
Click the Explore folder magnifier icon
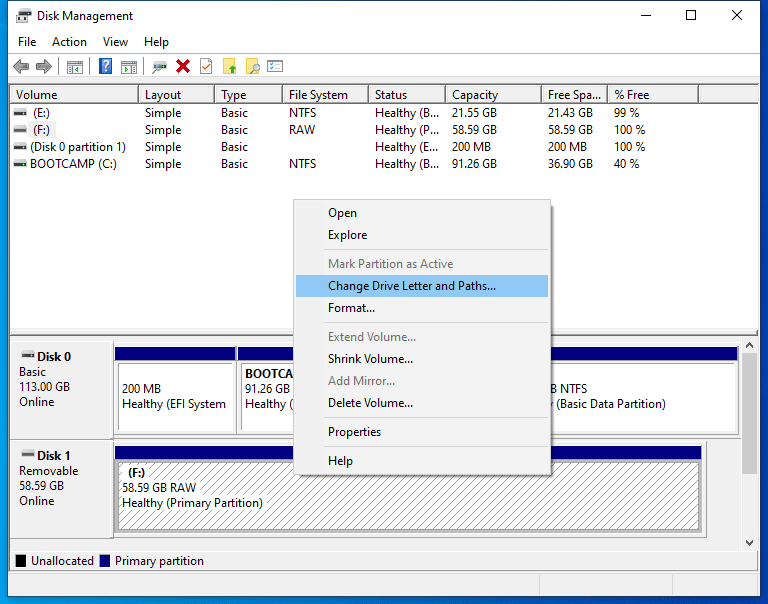point(253,66)
